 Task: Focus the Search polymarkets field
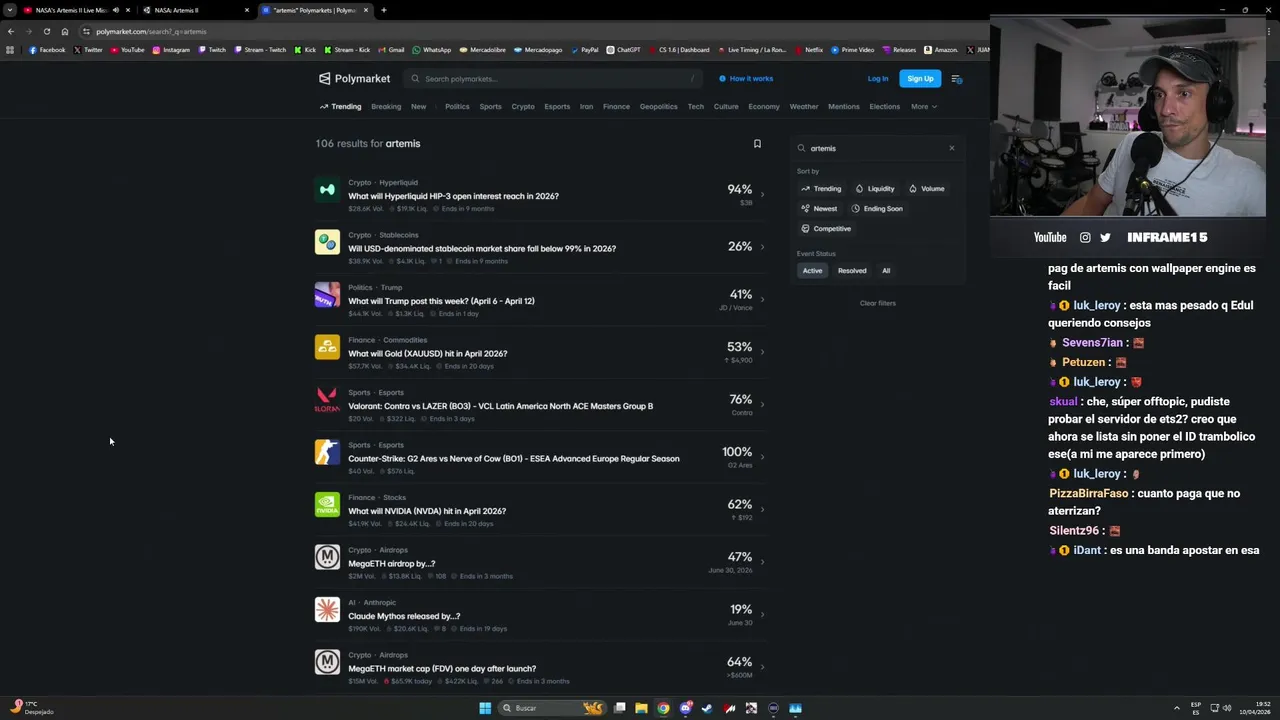pos(554,79)
